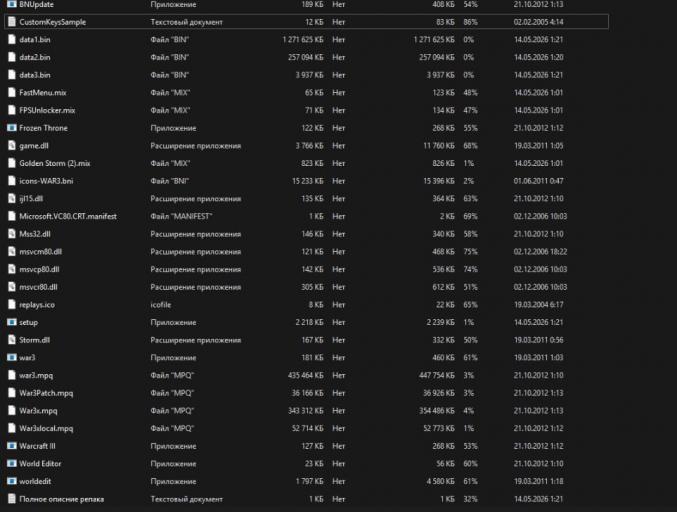Screen dimensions: 677x512
Task: Click the date 02.02.2005 4:14 of CustomKeysSample
Action: (538, 22)
